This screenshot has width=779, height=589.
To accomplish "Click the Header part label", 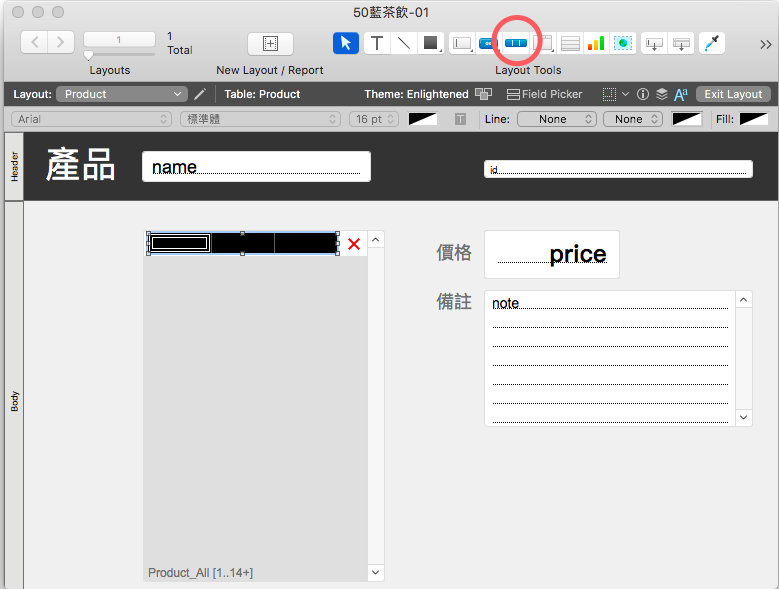I will pyautogui.click(x=14, y=166).
